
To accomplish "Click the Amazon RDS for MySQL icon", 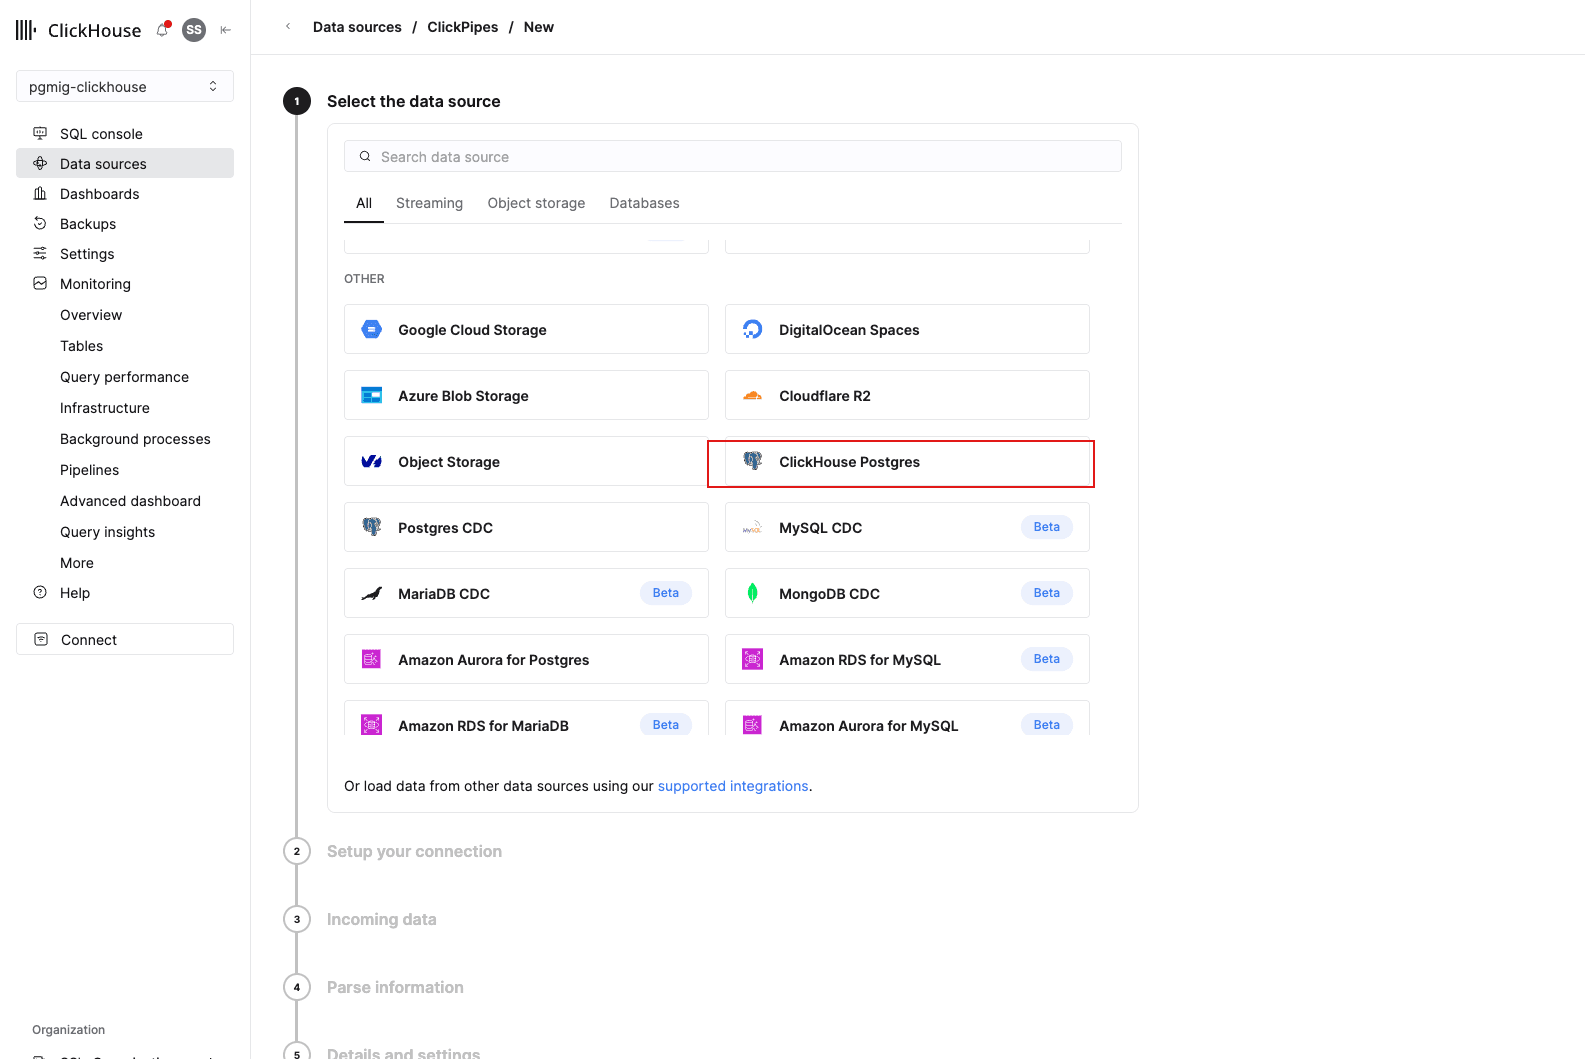I will click(x=753, y=659).
